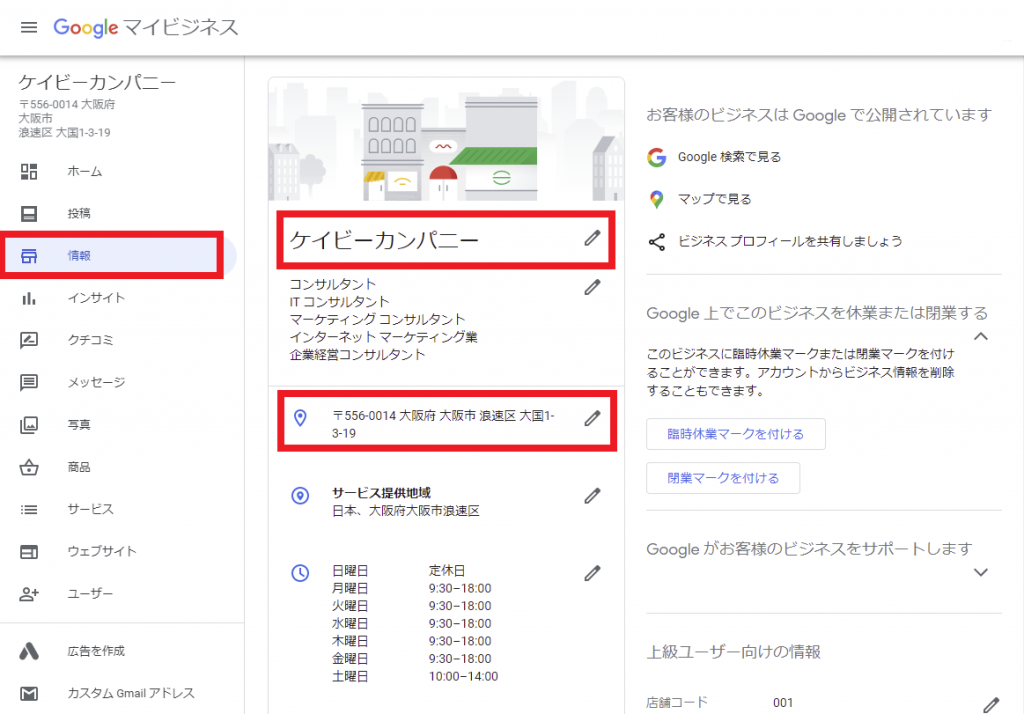Edit the business name using its pencil icon
Image resolution: width=1024 pixels, height=714 pixels.
click(x=593, y=238)
